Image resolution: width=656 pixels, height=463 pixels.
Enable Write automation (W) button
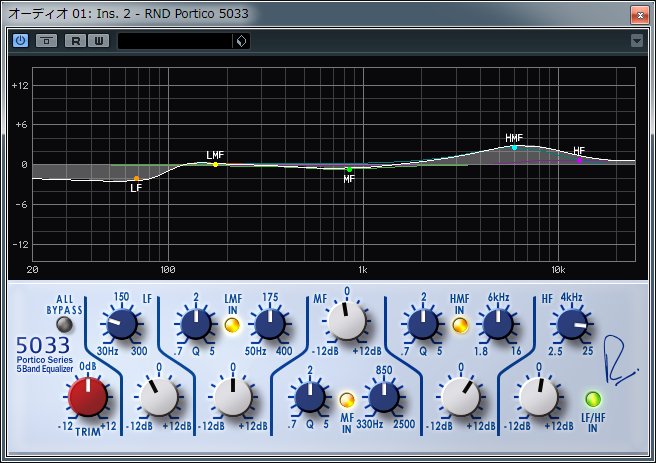(99, 41)
